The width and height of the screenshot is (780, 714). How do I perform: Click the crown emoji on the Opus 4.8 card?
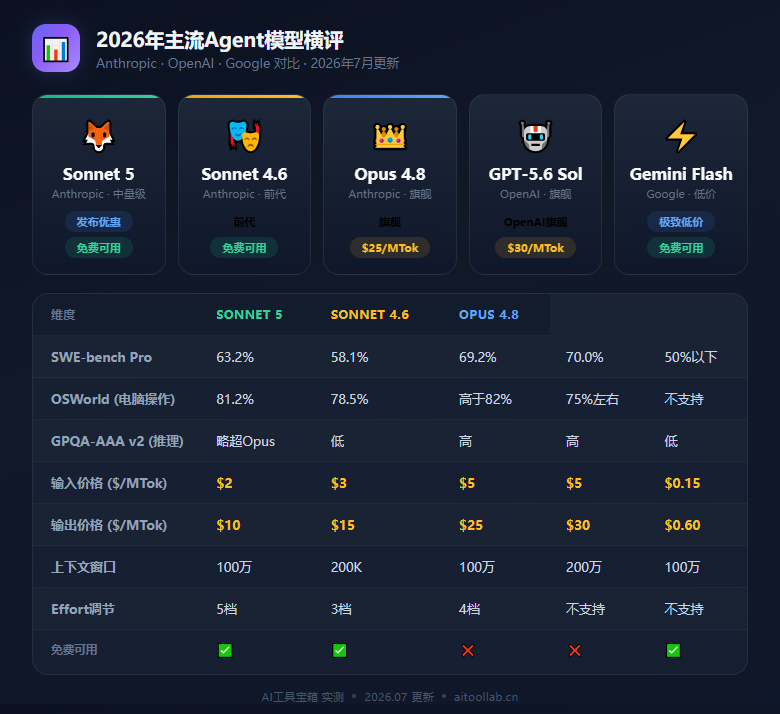(390, 136)
